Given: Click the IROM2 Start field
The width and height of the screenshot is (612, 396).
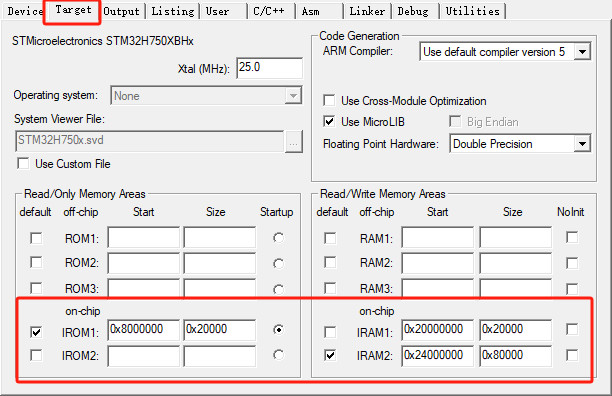Looking at the screenshot, I should (x=143, y=356).
